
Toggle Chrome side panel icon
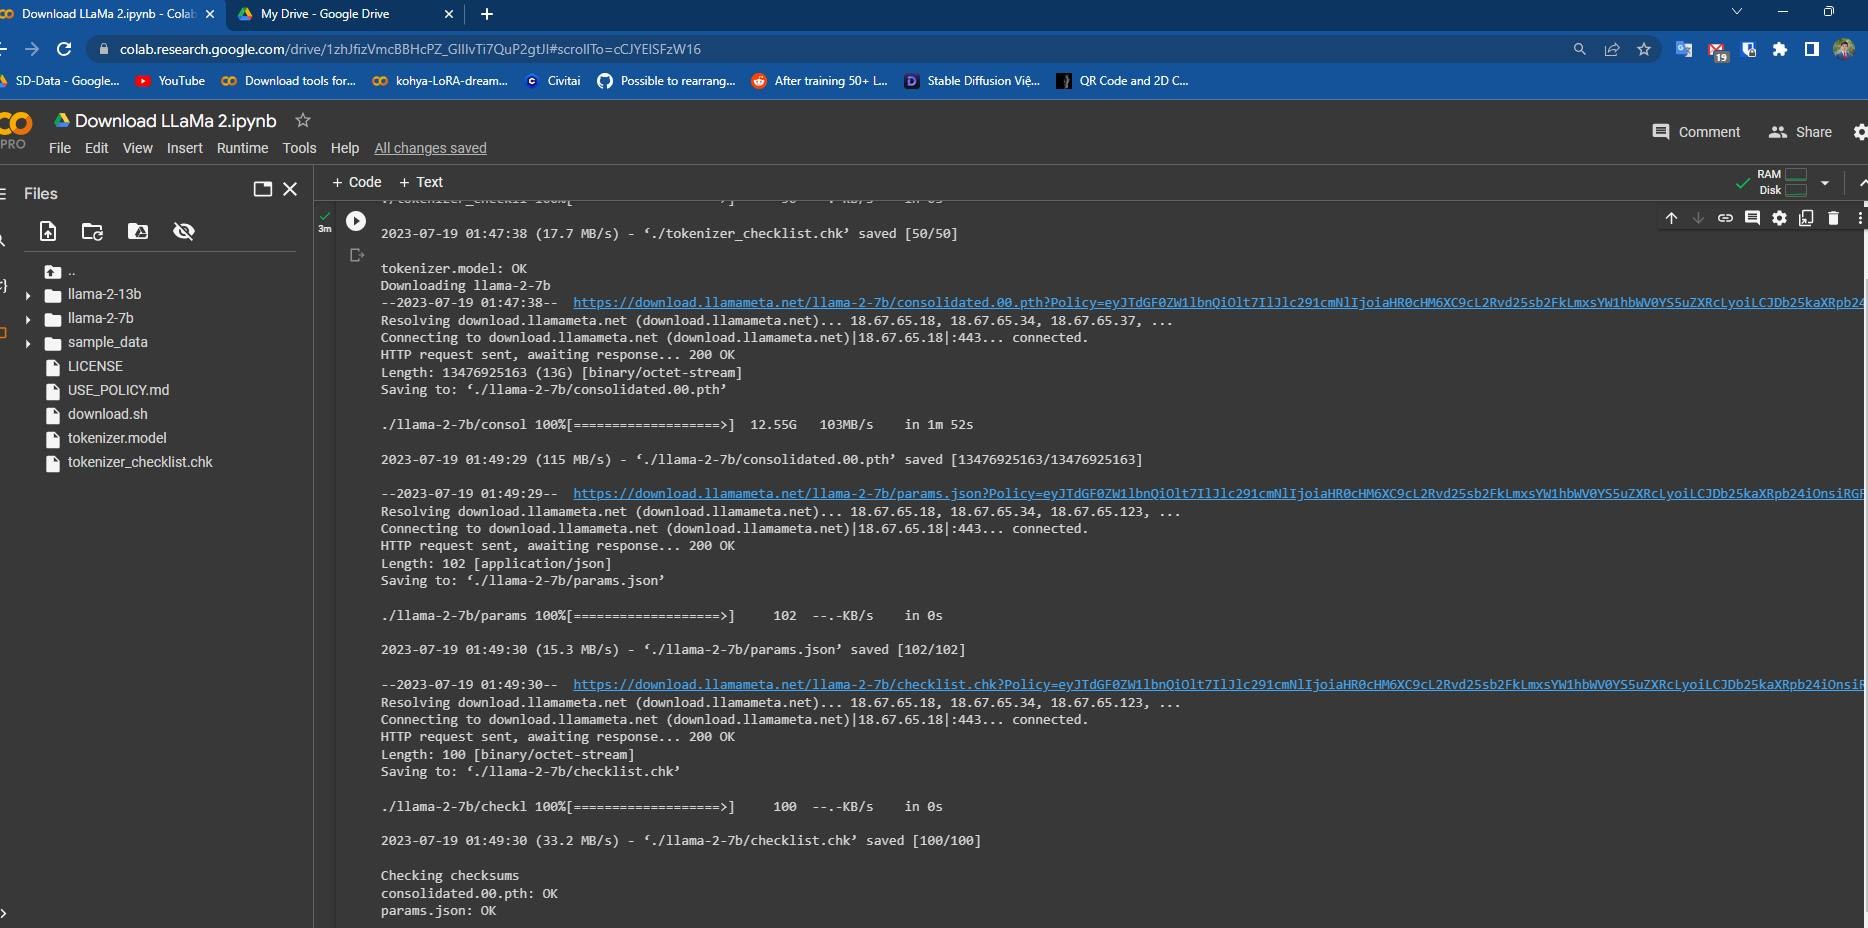[1811, 49]
